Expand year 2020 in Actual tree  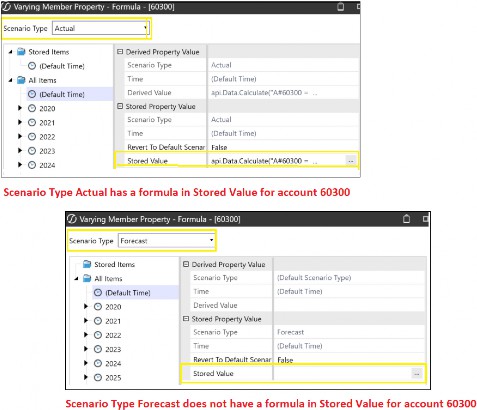pyautogui.click(x=20, y=108)
